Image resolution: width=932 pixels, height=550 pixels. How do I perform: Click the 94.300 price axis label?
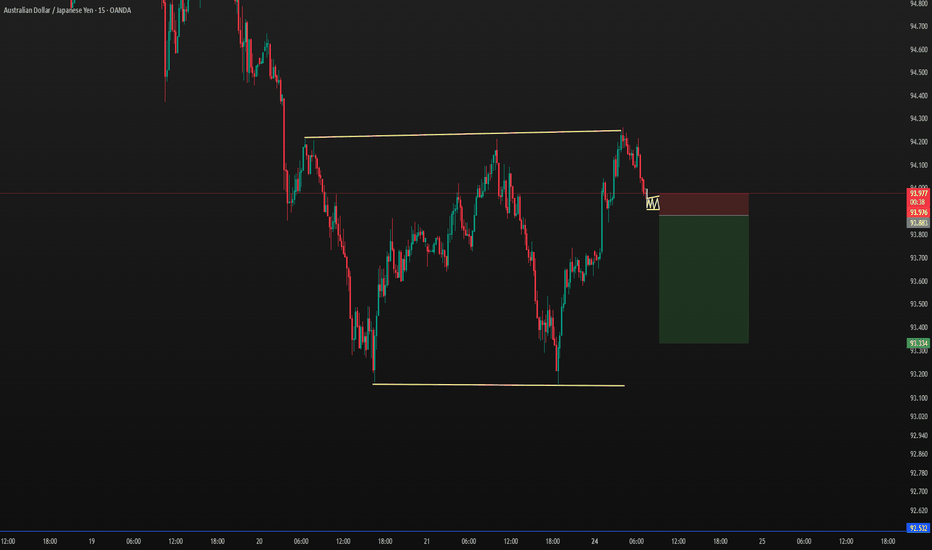(x=918, y=119)
